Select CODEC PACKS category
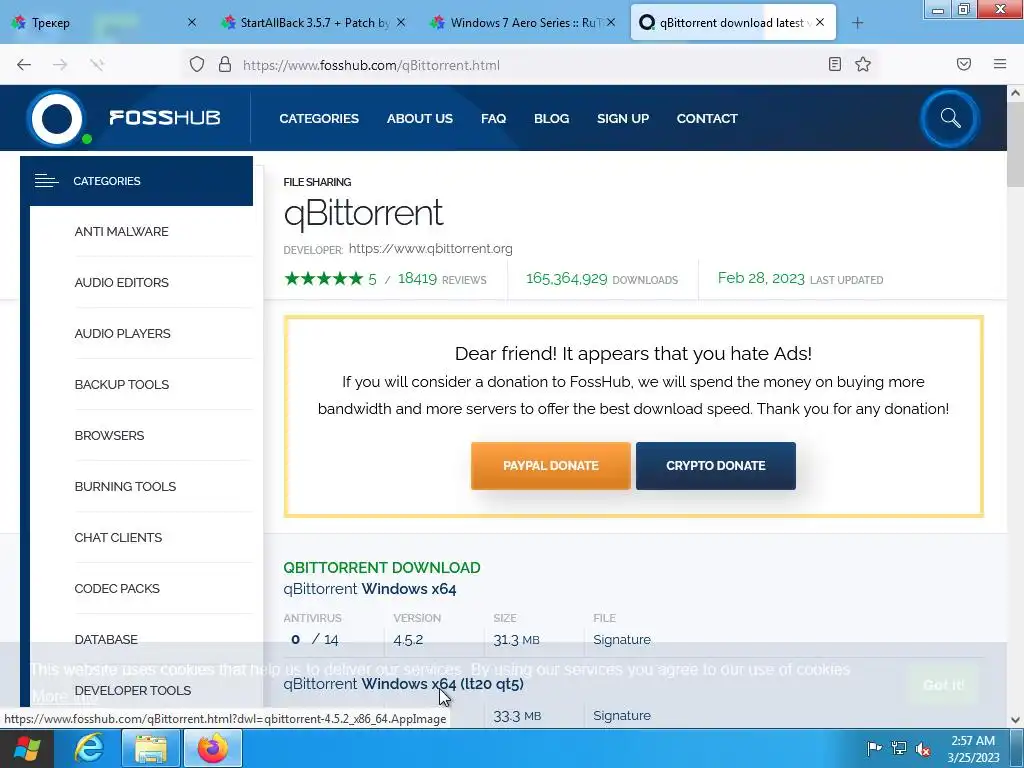Image resolution: width=1024 pixels, height=768 pixels. coord(117,588)
